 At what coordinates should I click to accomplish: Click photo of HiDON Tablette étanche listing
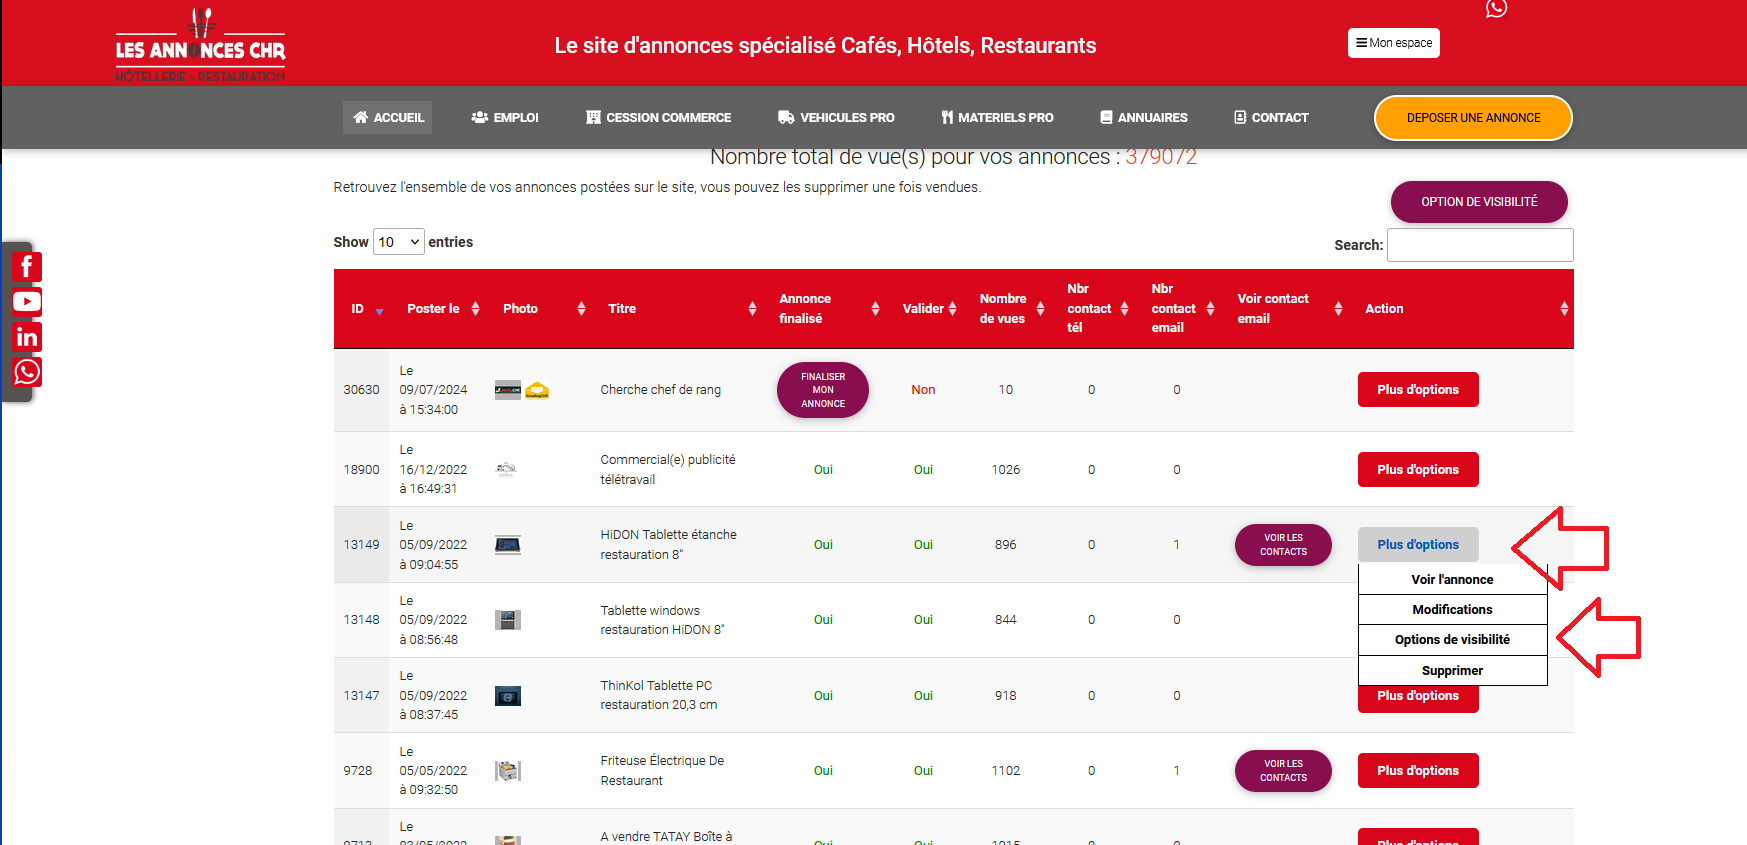(508, 545)
